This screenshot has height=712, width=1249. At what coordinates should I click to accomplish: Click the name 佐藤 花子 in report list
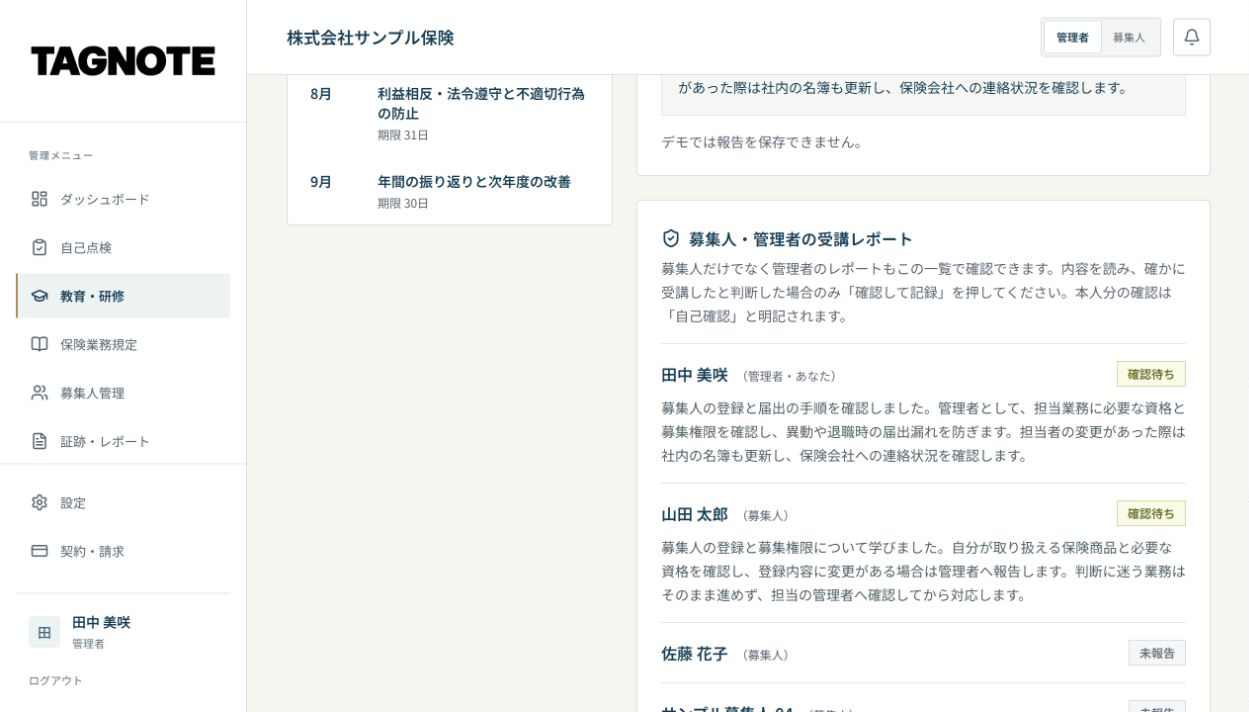(x=694, y=653)
